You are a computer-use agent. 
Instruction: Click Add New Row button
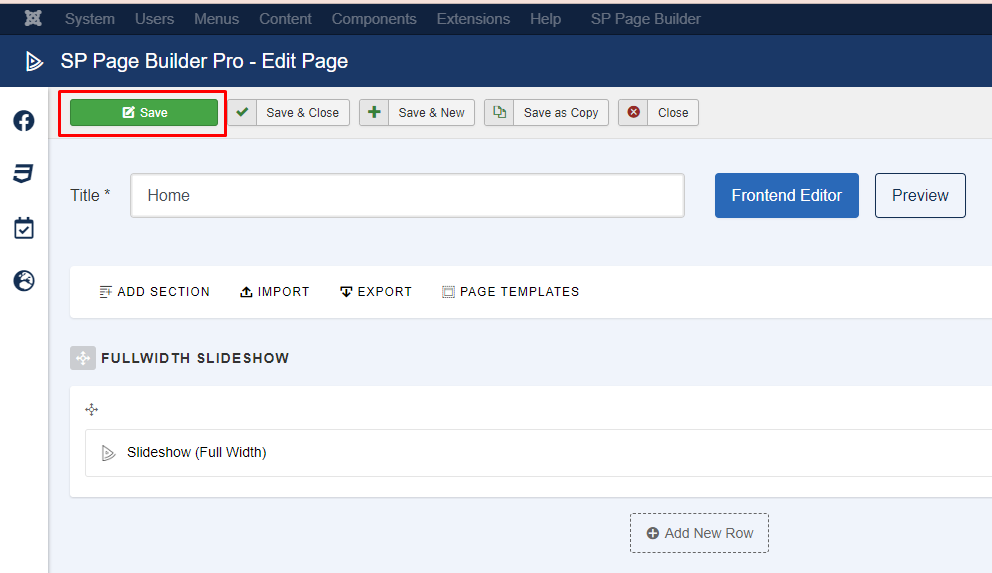[x=699, y=533]
